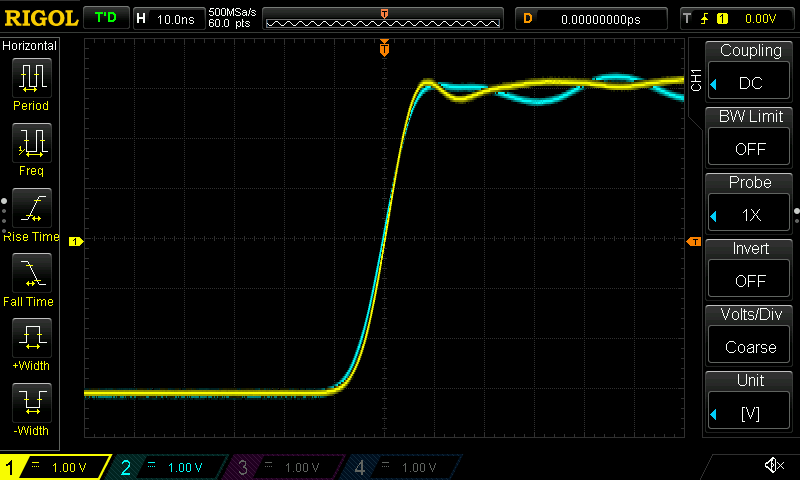Select the Freq measurement icon
The width and height of the screenshot is (800, 480).
pyautogui.click(x=32, y=143)
